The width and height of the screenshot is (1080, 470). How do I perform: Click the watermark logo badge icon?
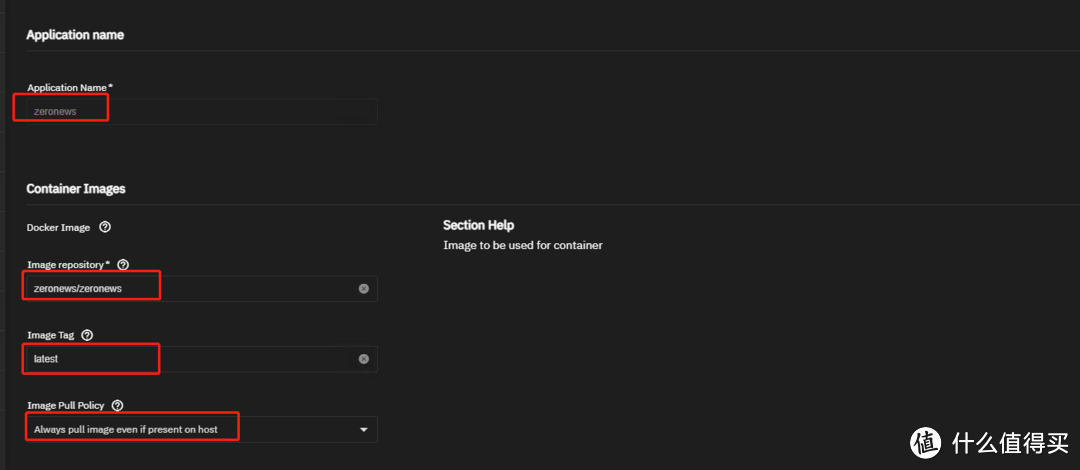click(926, 443)
